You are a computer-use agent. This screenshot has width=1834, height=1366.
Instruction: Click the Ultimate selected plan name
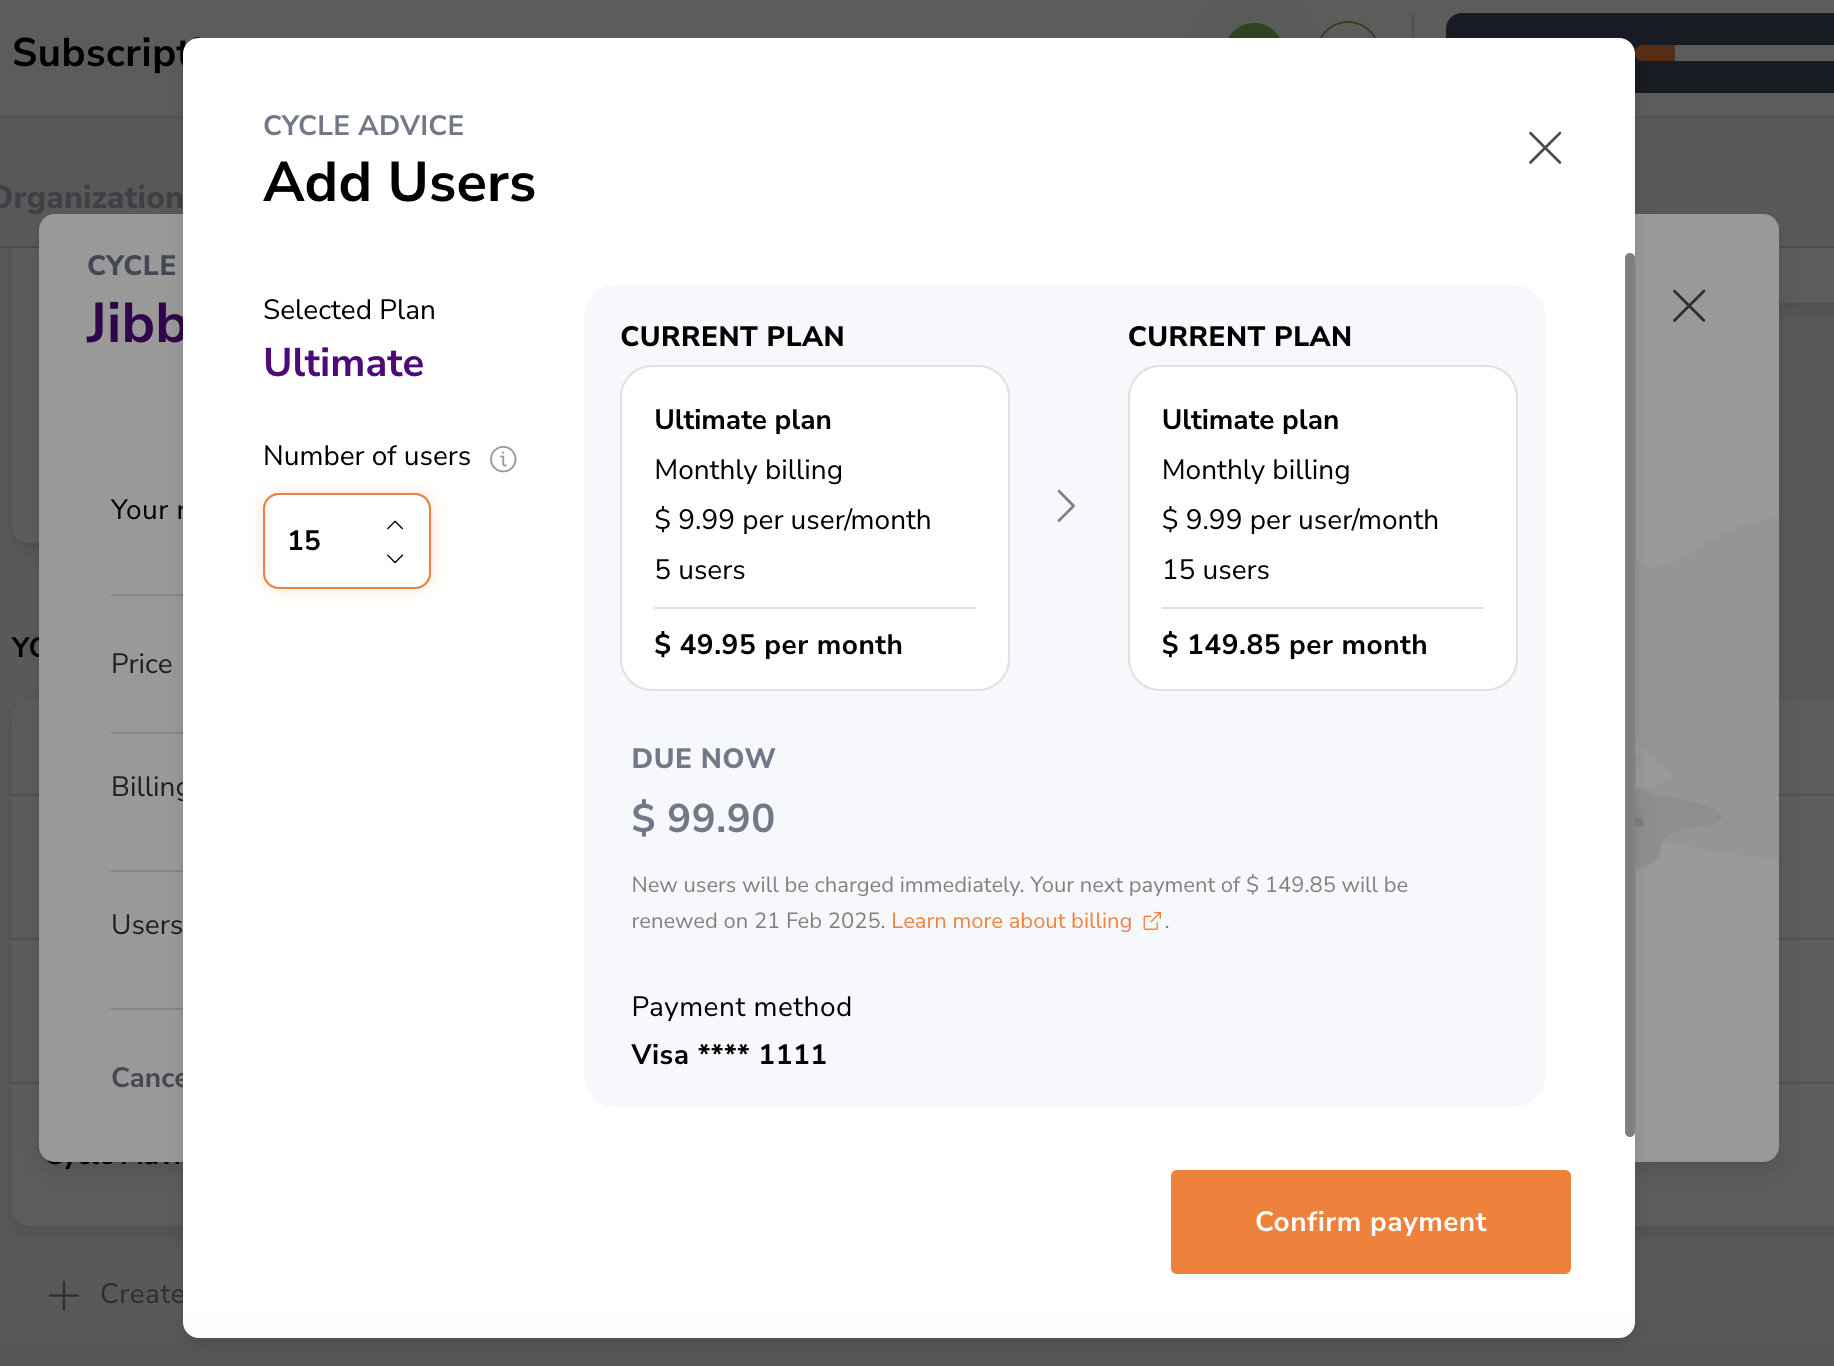tap(344, 363)
